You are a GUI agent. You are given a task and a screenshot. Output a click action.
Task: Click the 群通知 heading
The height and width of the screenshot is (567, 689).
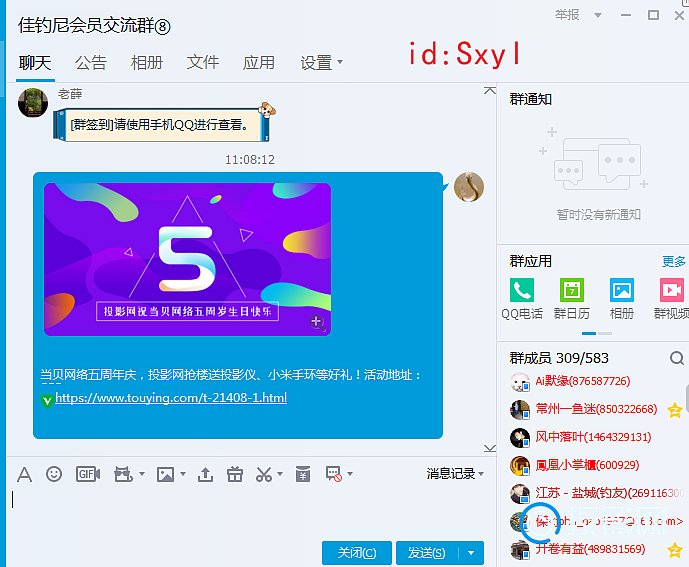(x=531, y=99)
